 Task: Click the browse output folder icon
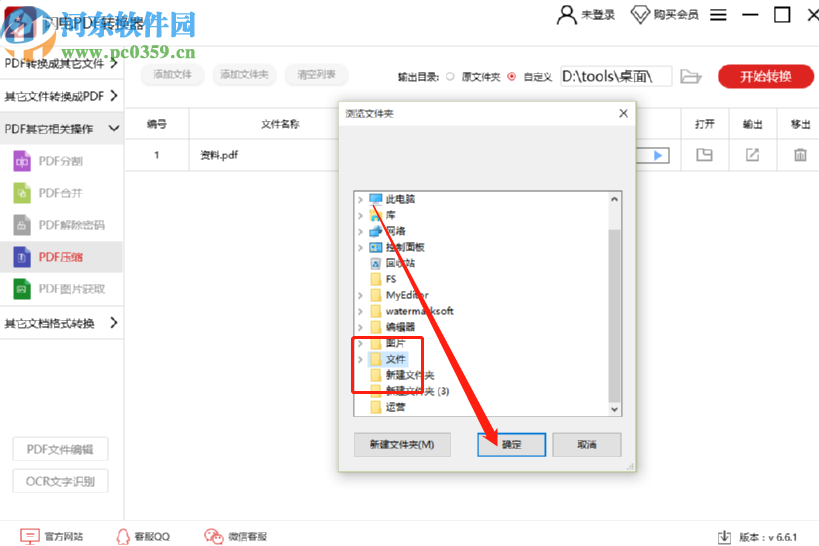[x=691, y=77]
